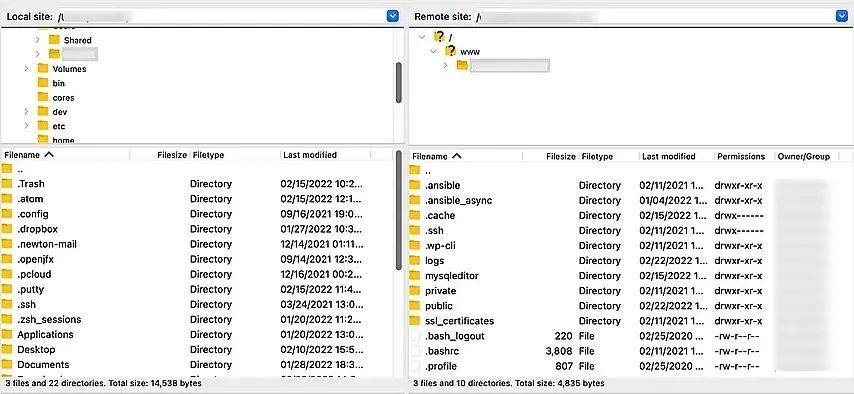854x394 pixels.
Task: Select the remote .ssh directory name
Action: pos(434,231)
